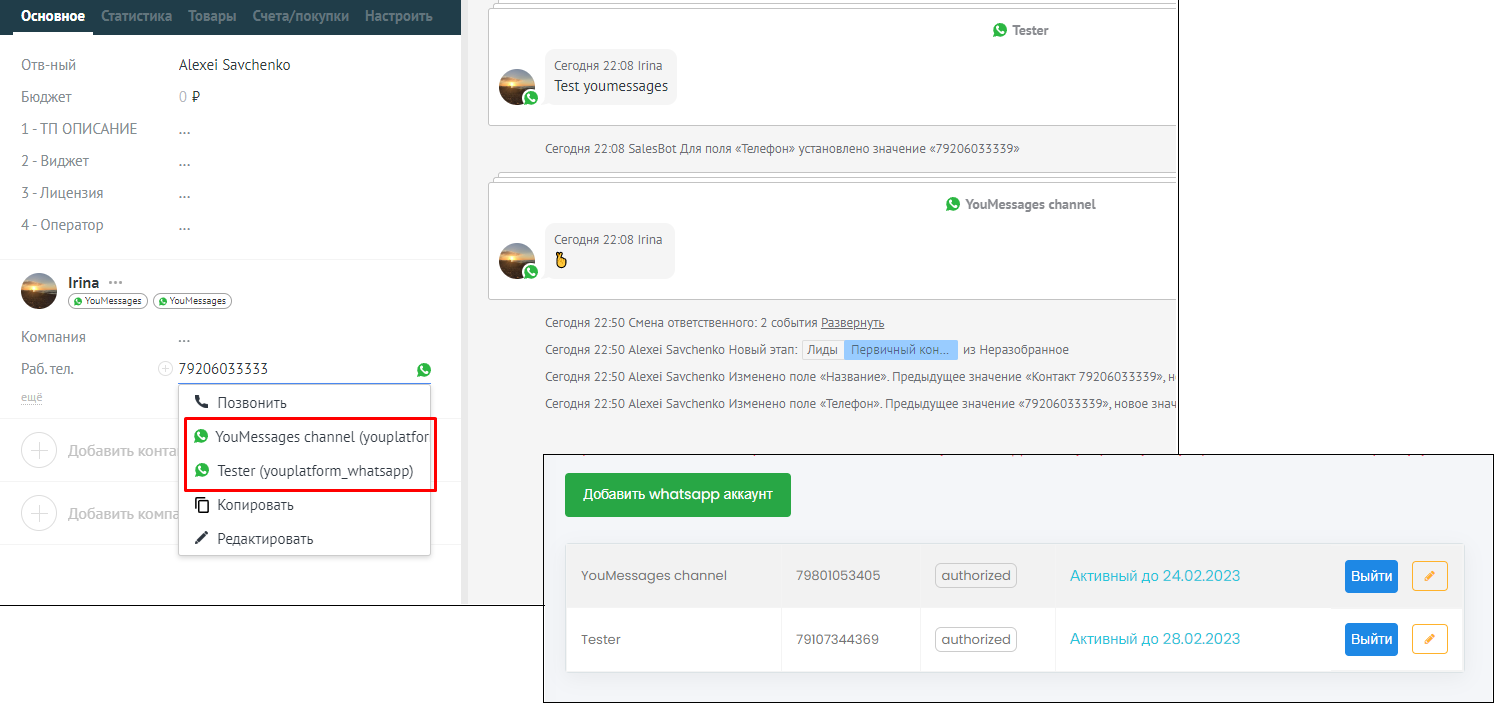
Task: Expand events via the Развернуть link
Action: [x=852, y=323]
